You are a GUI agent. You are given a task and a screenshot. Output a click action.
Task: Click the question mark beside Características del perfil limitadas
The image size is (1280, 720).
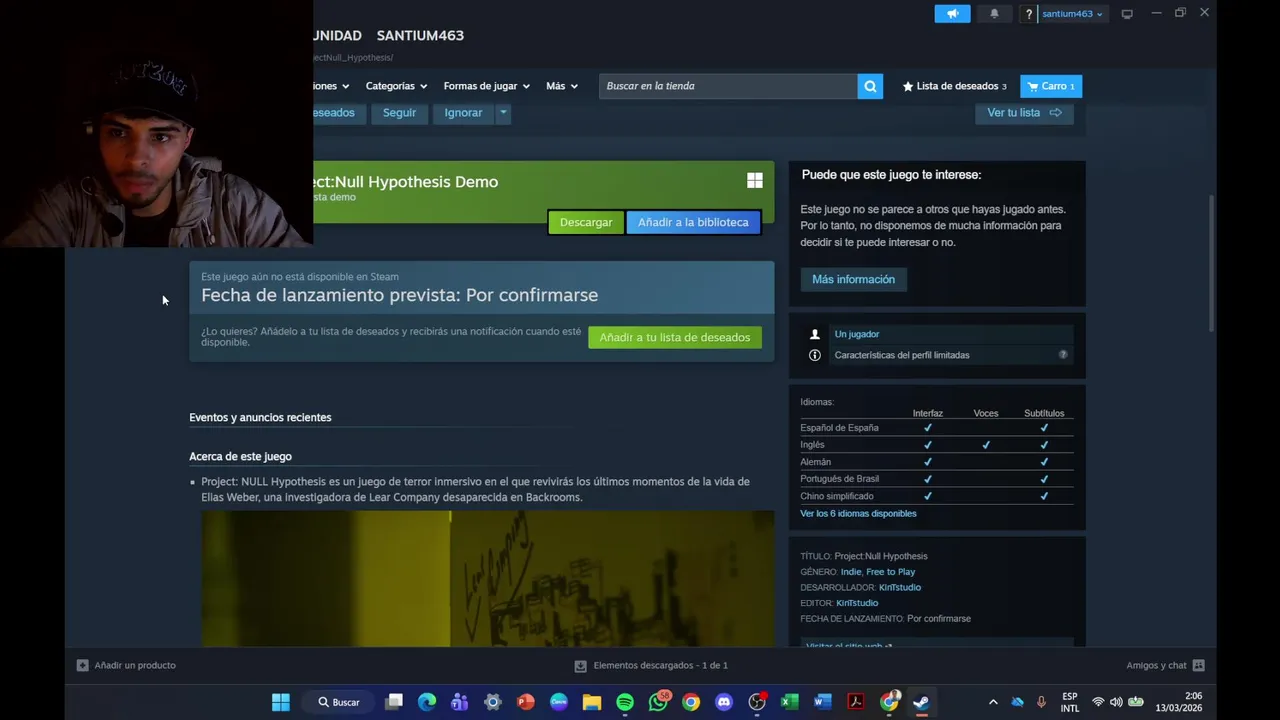tap(1063, 355)
